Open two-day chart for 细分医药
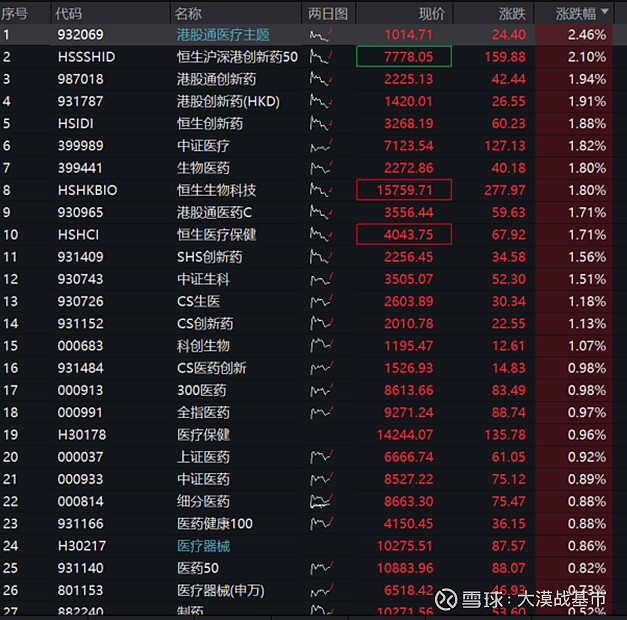 [321, 501]
